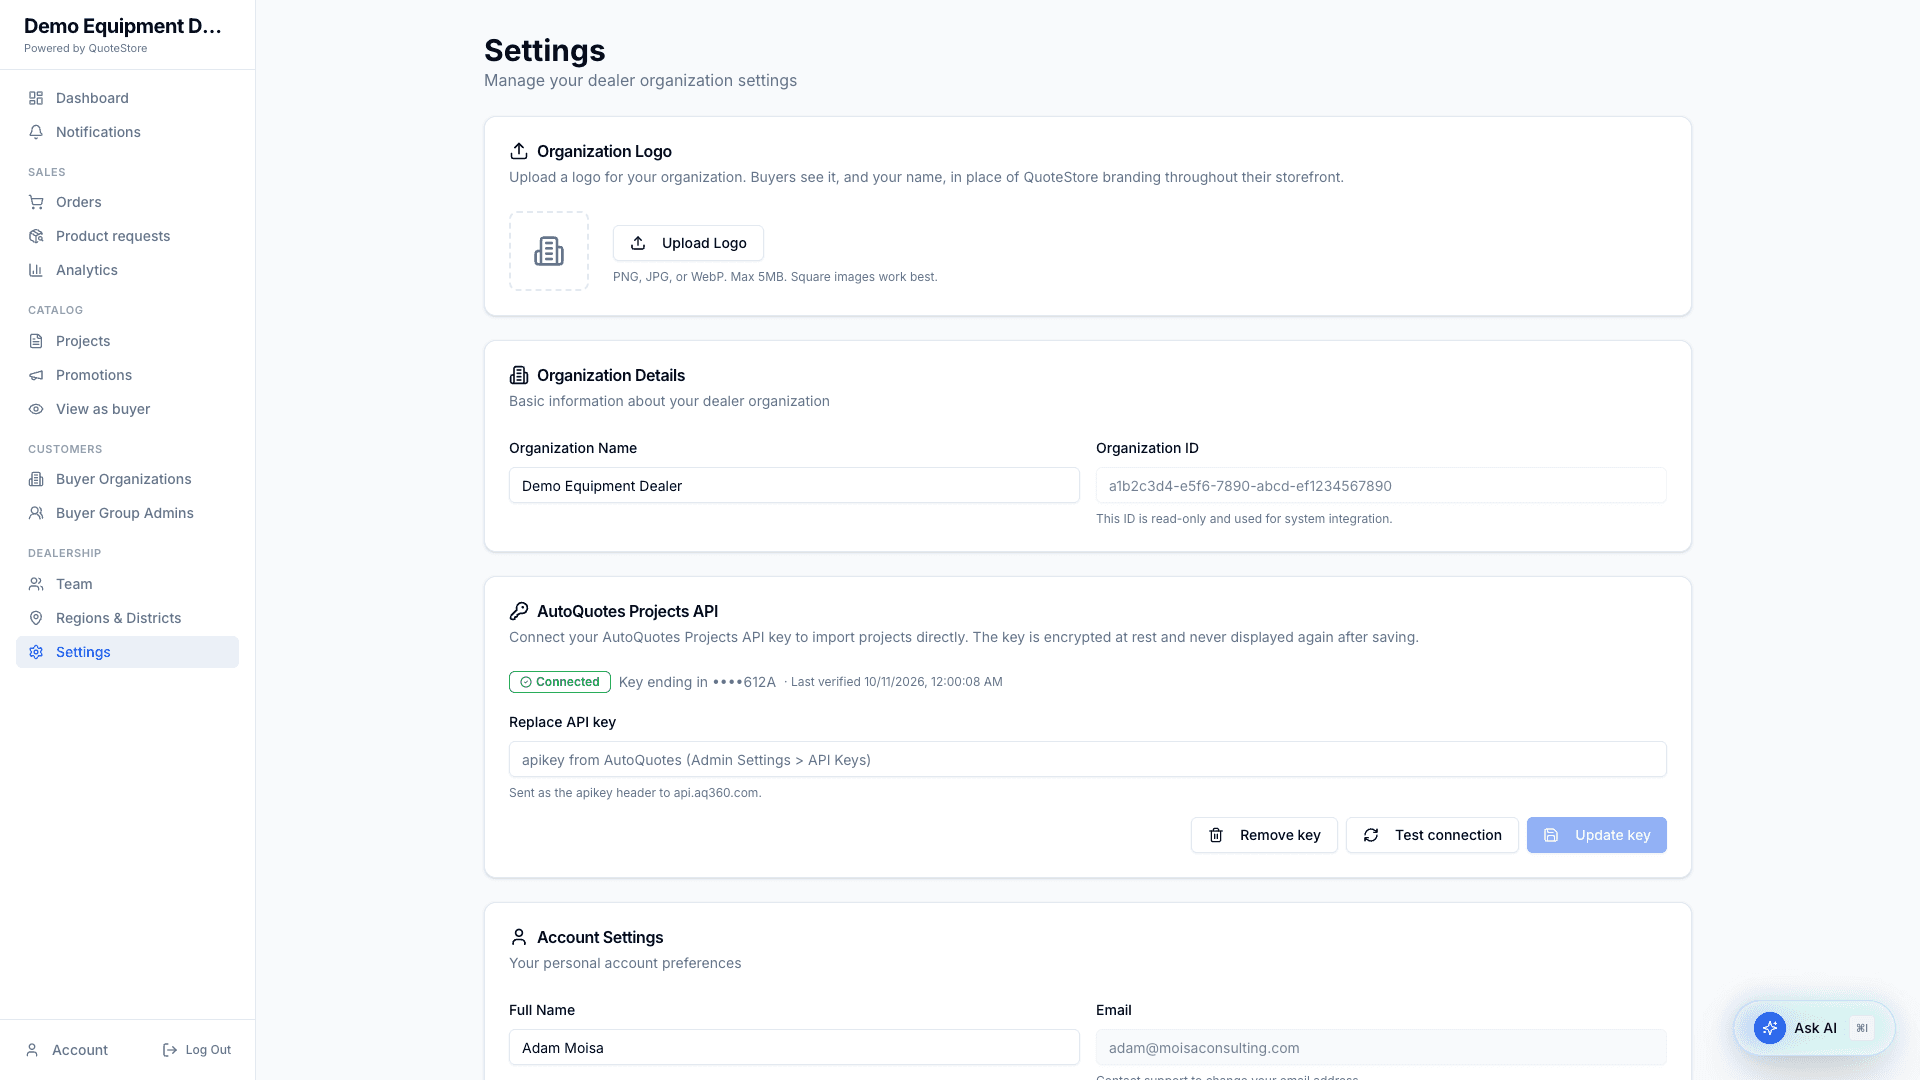Click the Buyer Group Admins people icon
Screen dimensions: 1920x1080
point(36,513)
